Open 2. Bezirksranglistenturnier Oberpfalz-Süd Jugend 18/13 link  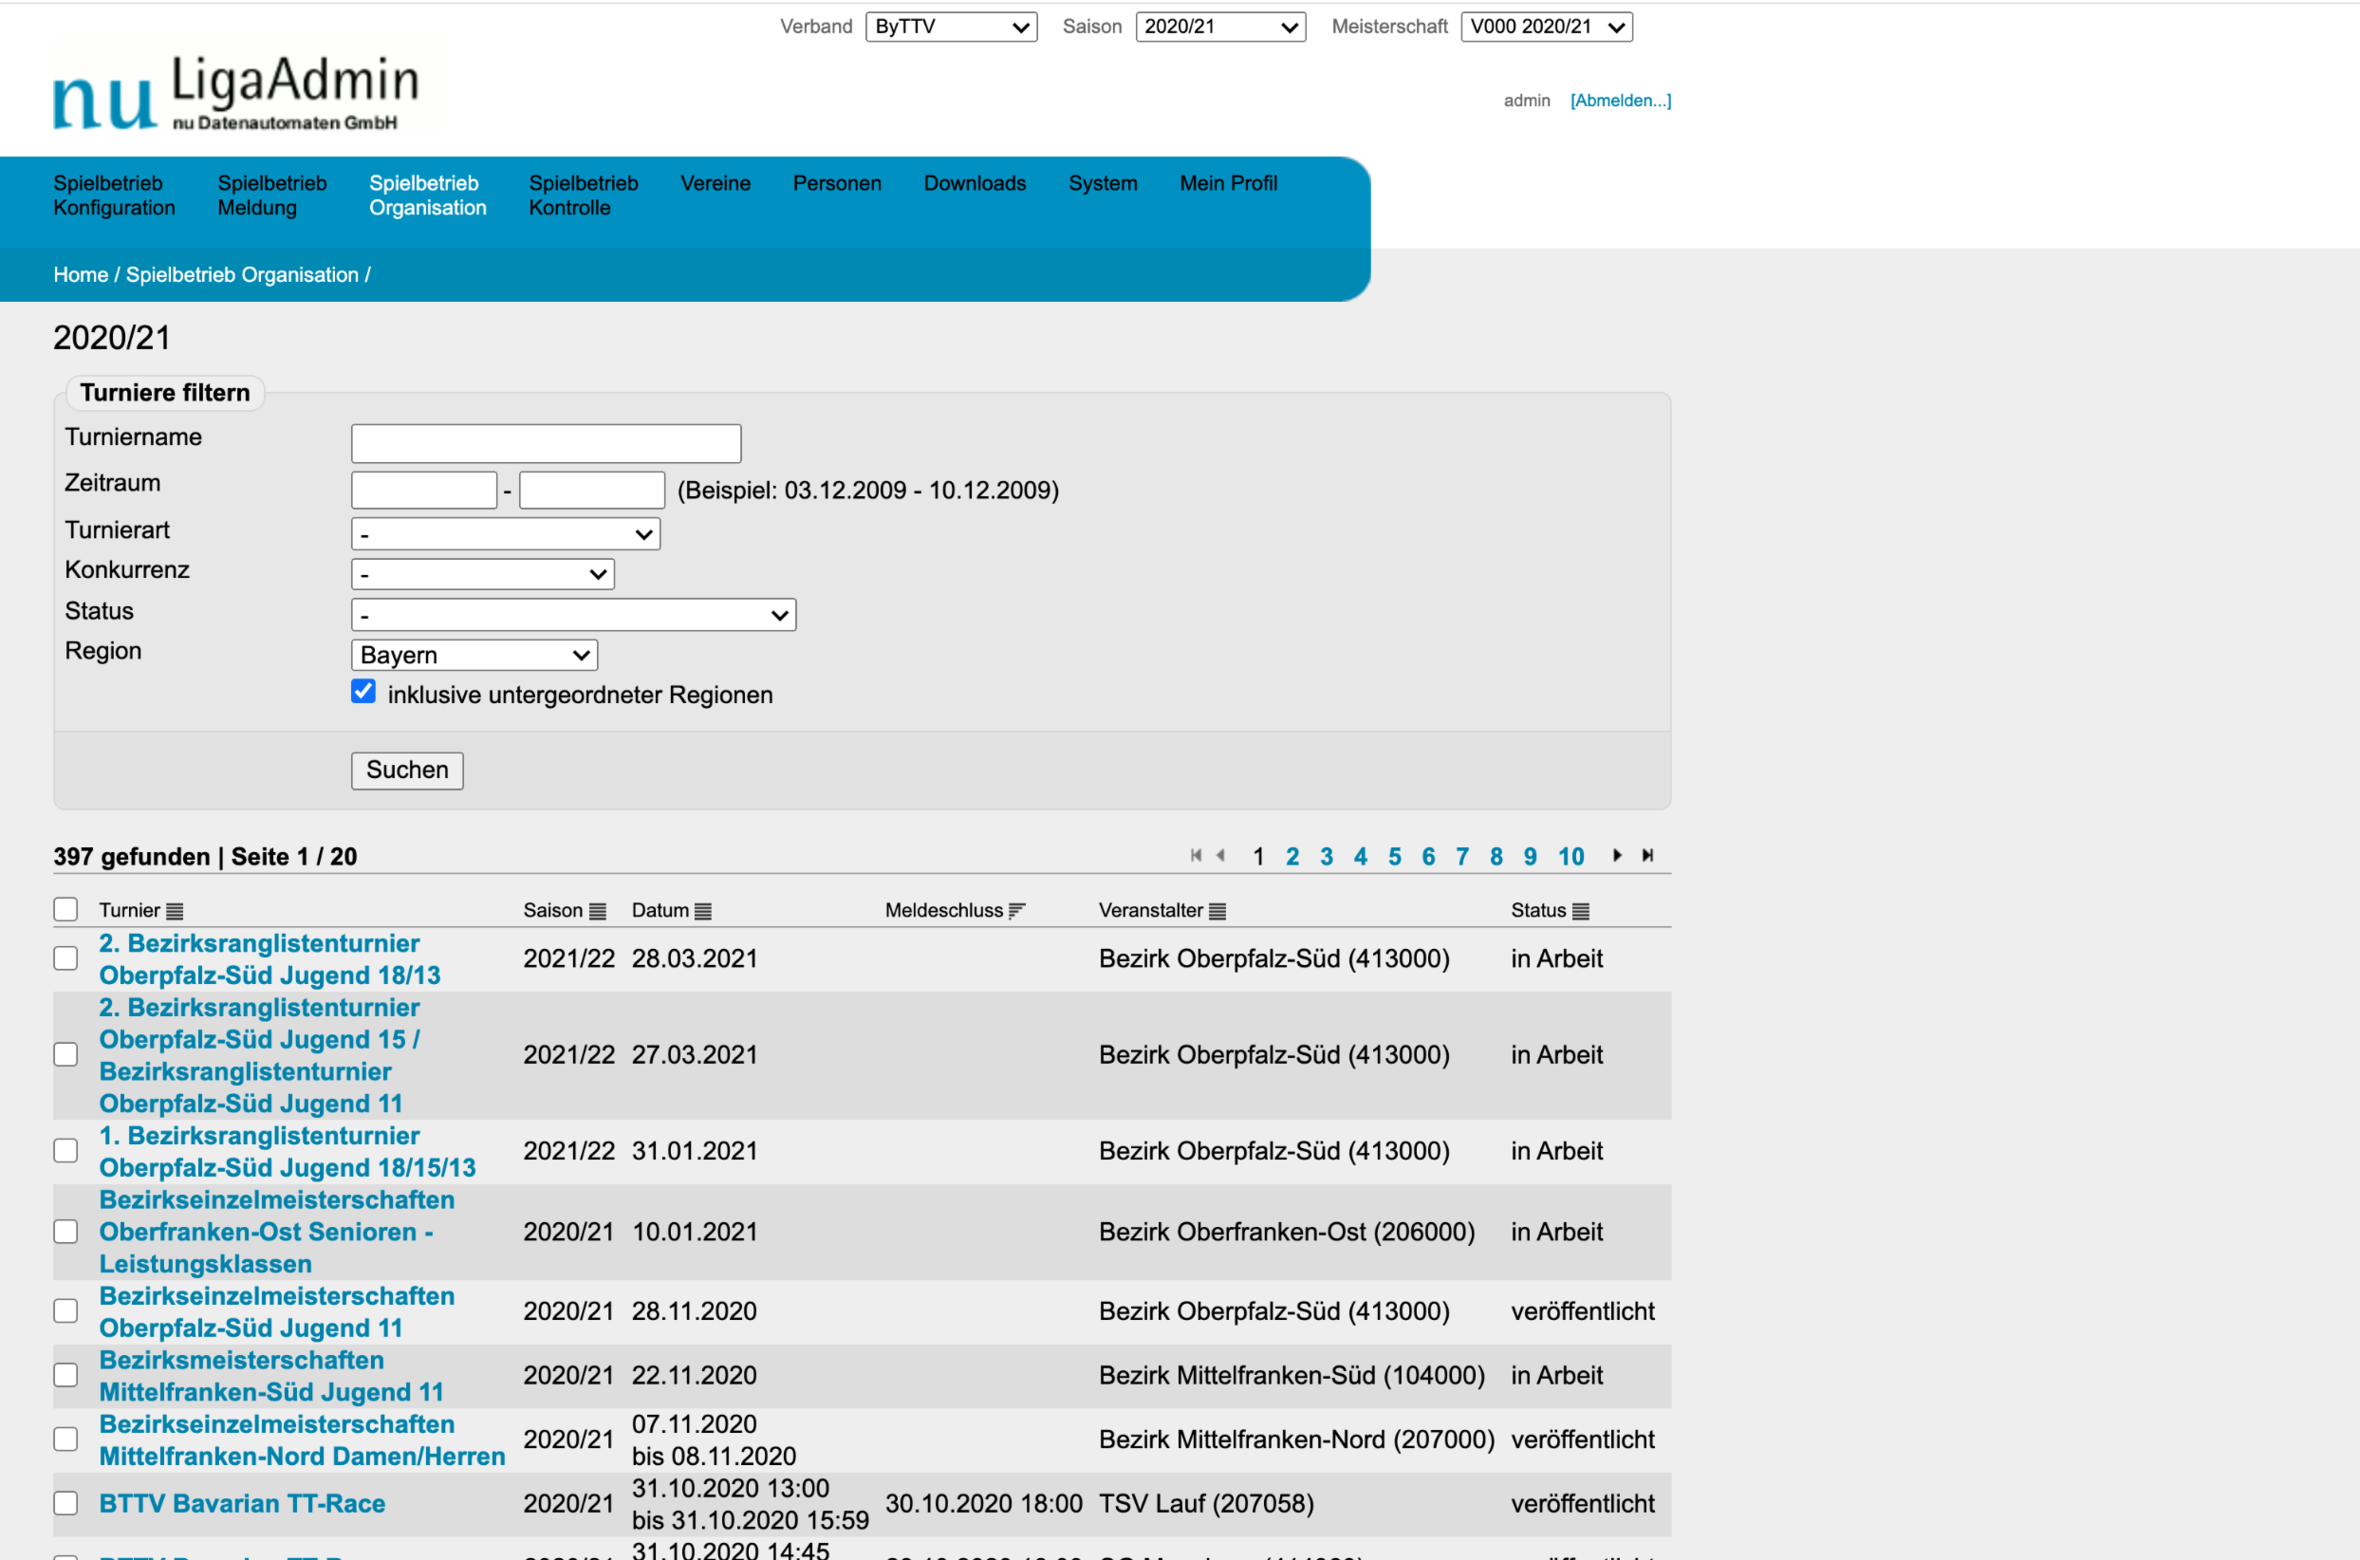270,959
